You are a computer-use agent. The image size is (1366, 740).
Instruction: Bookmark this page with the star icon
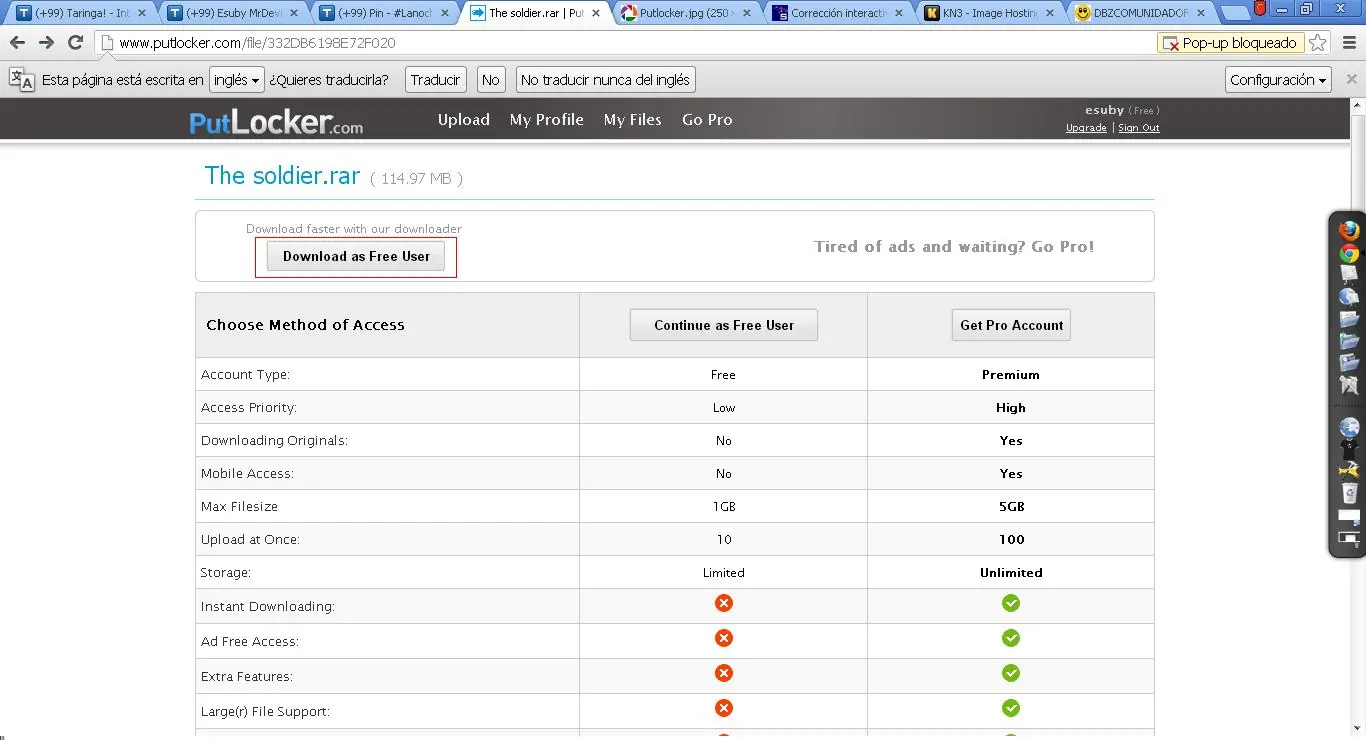1318,43
